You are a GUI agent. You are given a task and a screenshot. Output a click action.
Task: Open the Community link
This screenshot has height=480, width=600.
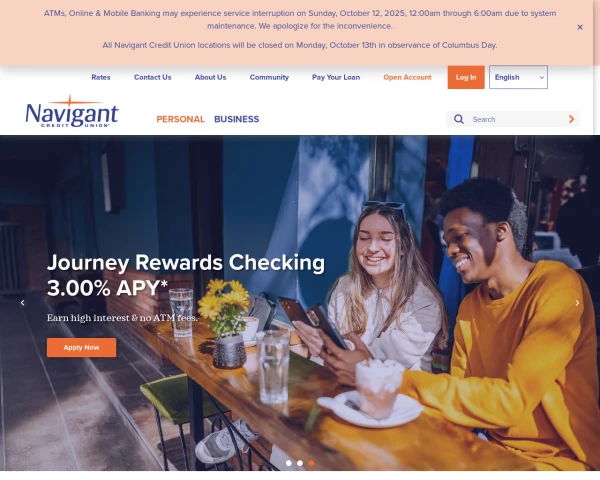[x=269, y=77]
